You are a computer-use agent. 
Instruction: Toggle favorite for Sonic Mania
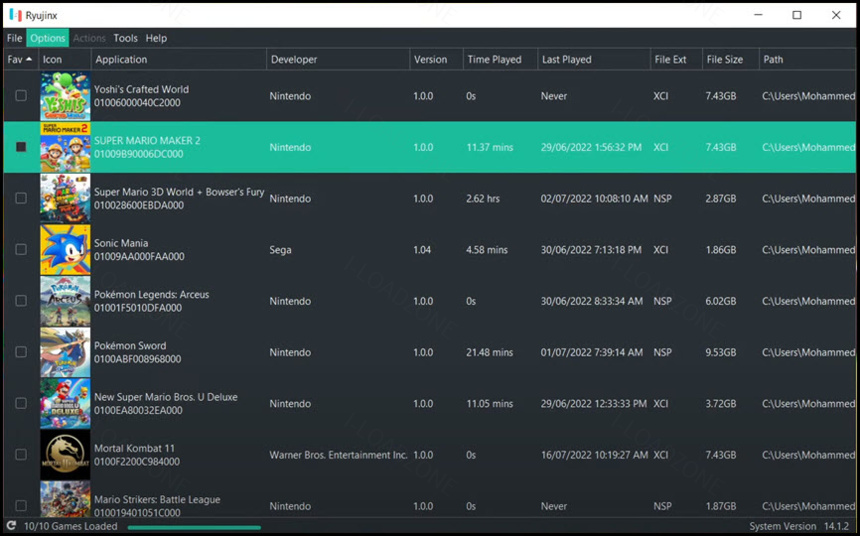(21, 250)
